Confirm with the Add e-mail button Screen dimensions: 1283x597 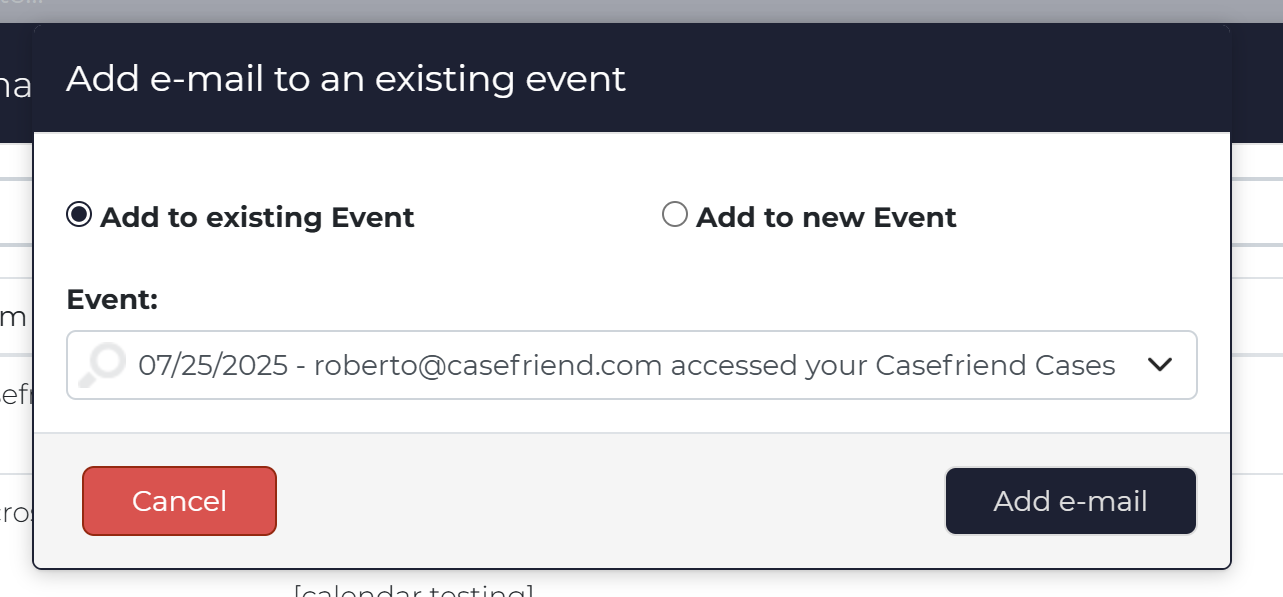coord(1070,501)
